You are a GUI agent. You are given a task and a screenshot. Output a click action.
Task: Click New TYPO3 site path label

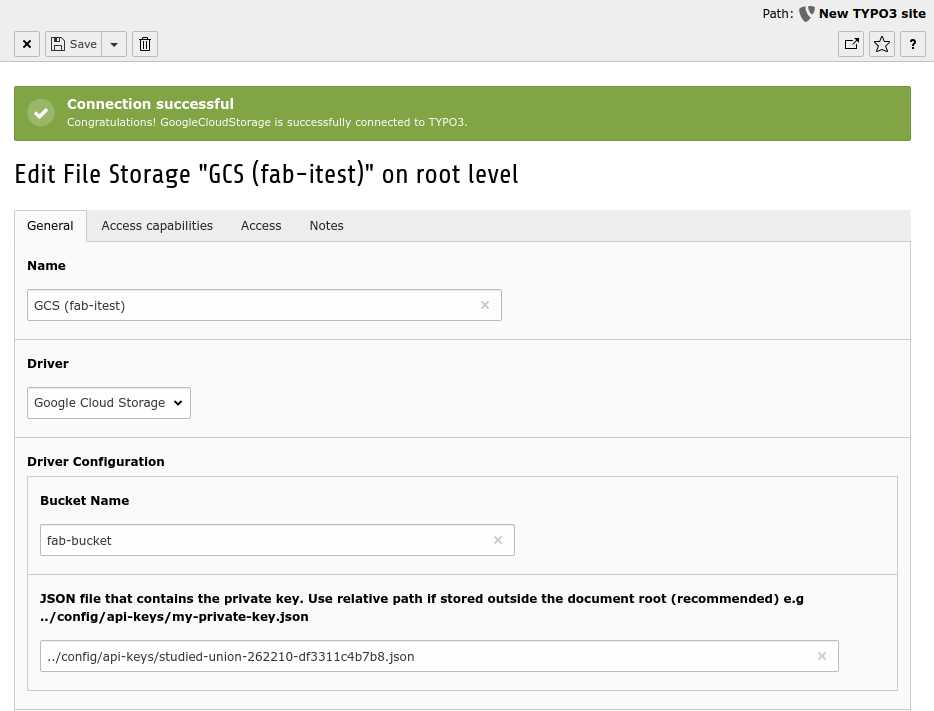872,14
